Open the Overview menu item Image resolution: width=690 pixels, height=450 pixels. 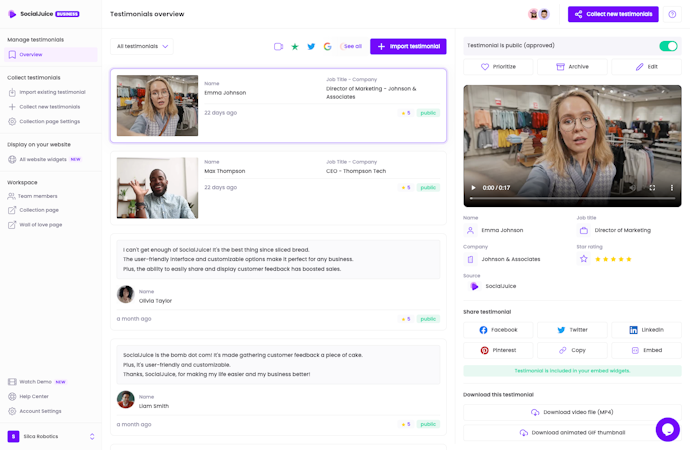(x=51, y=55)
